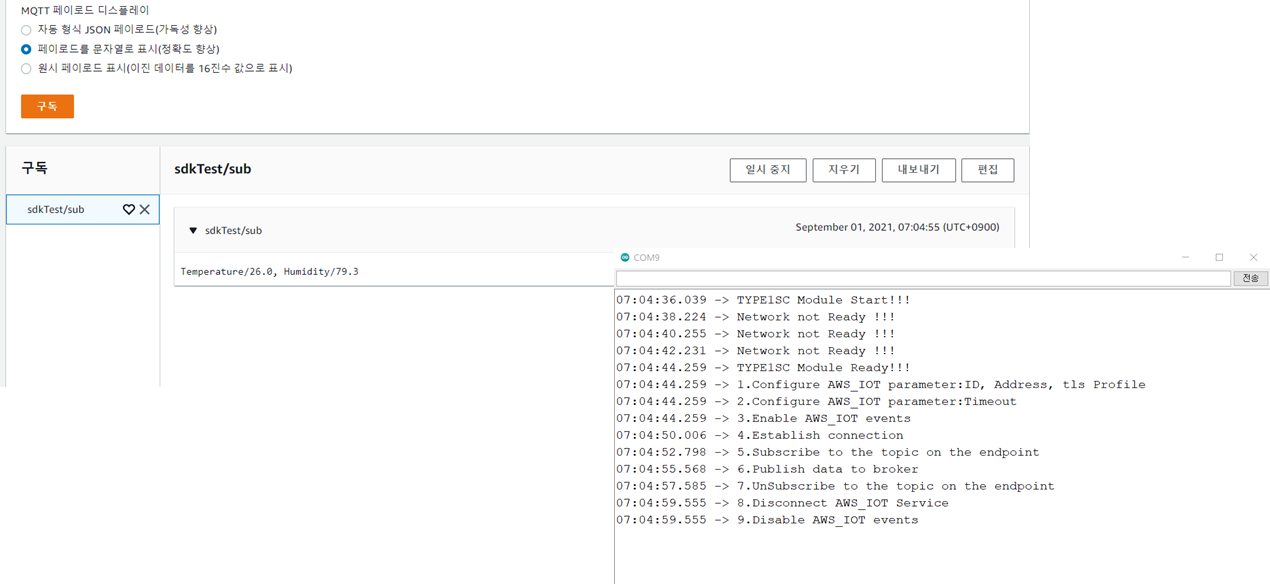Select the display payloads as strings radio option
This screenshot has width=1270, height=584.
pyautogui.click(x=26, y=49)
